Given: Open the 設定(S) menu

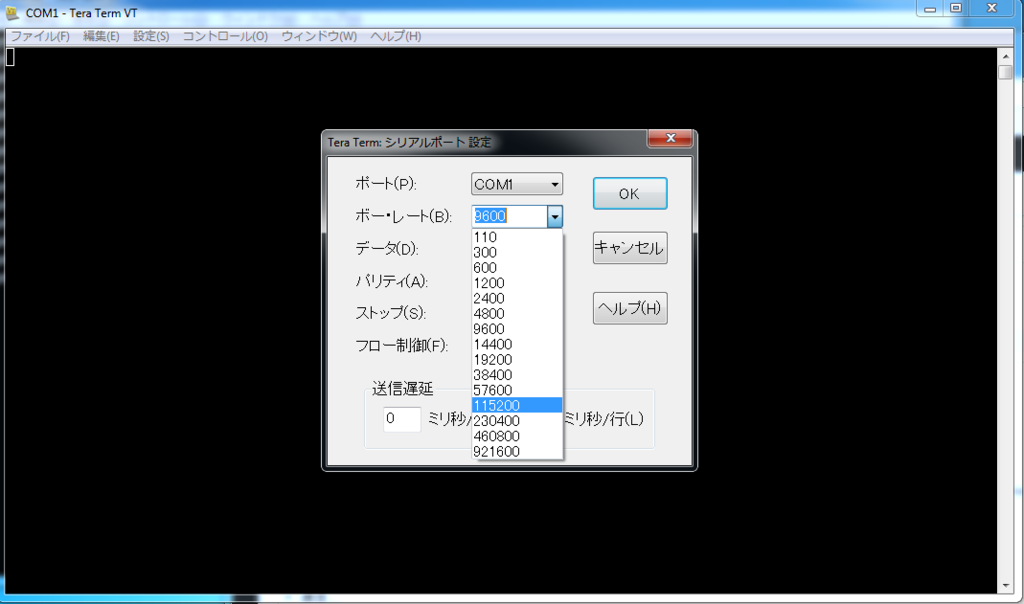Looking at the screenshot, I should click(x=151, y=36).
